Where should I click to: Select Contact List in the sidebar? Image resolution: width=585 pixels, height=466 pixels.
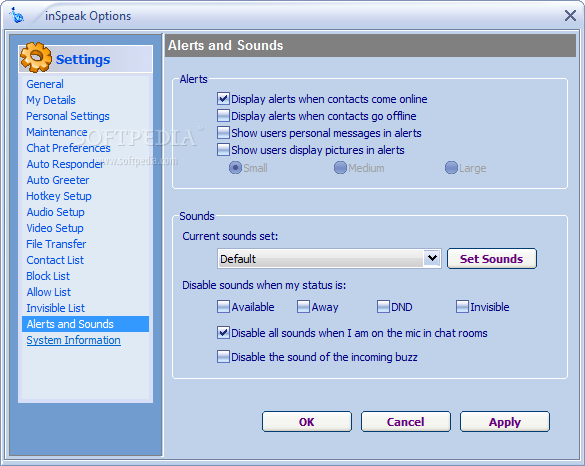pos(55,260)
